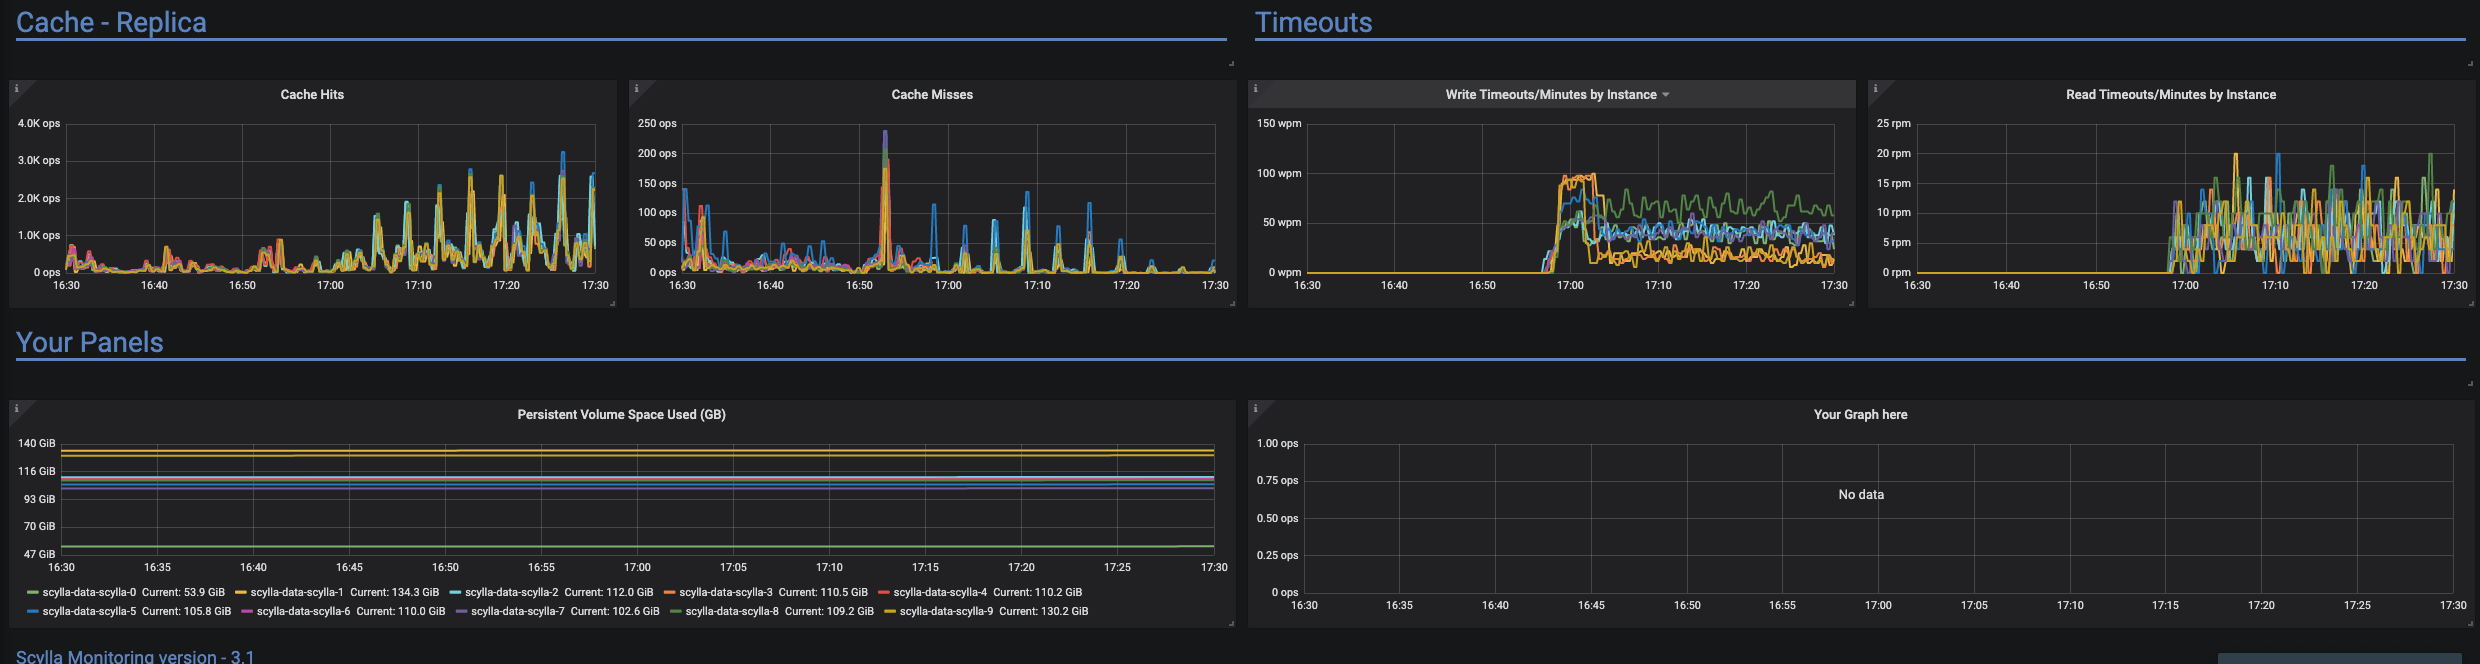The height and width of the screenshot is (664, 2480).
Task: Collapse the Cache - Replica row
Action: [111, 22]
